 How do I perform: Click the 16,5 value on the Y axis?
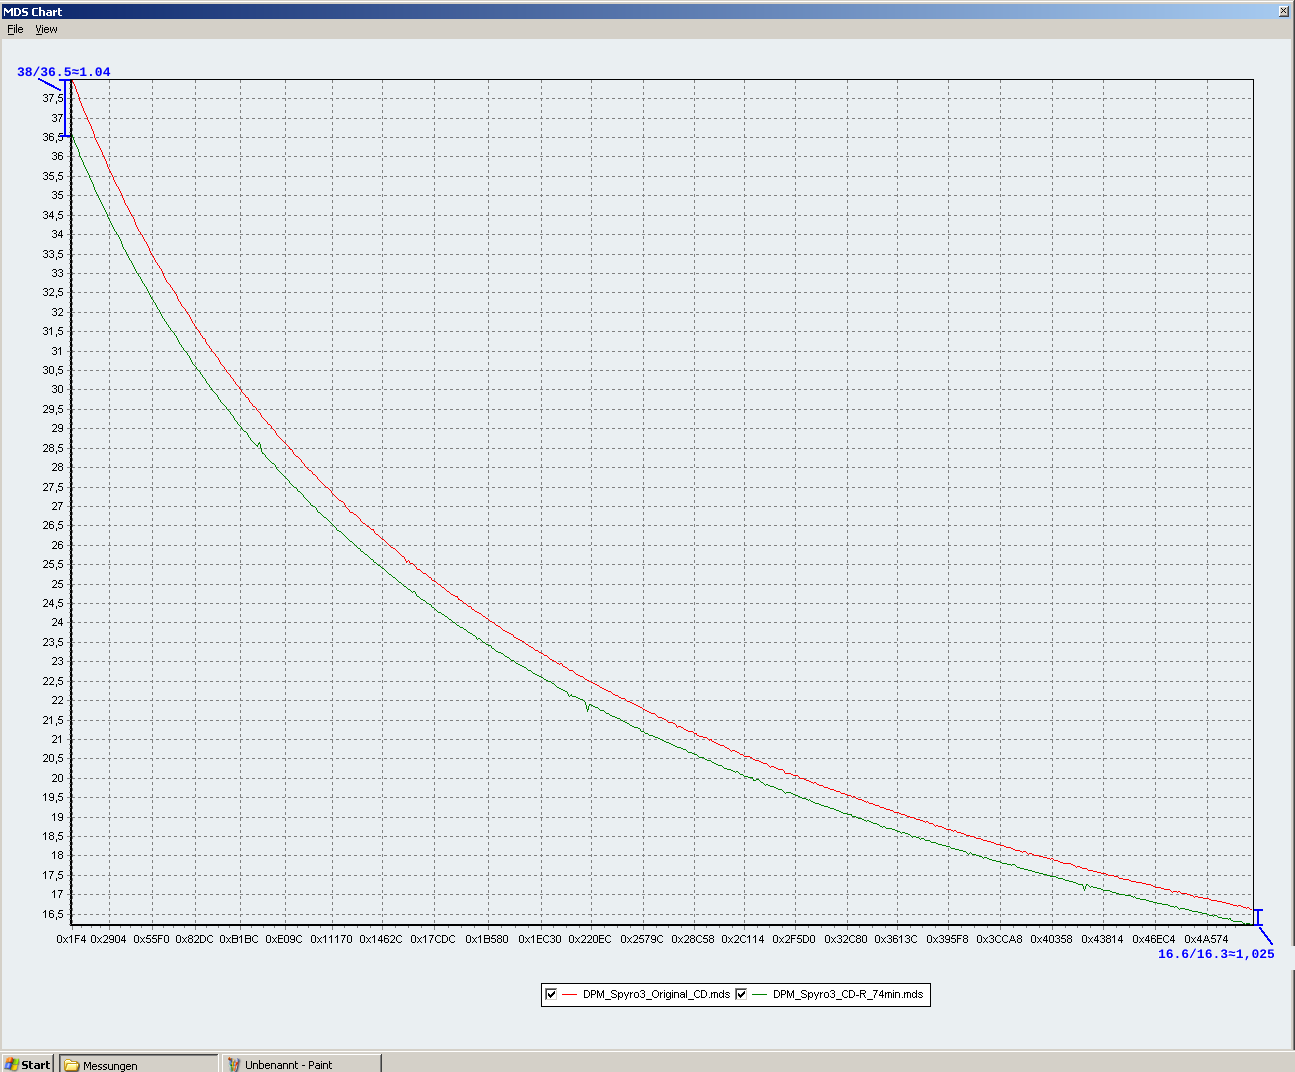coord(53,914)
